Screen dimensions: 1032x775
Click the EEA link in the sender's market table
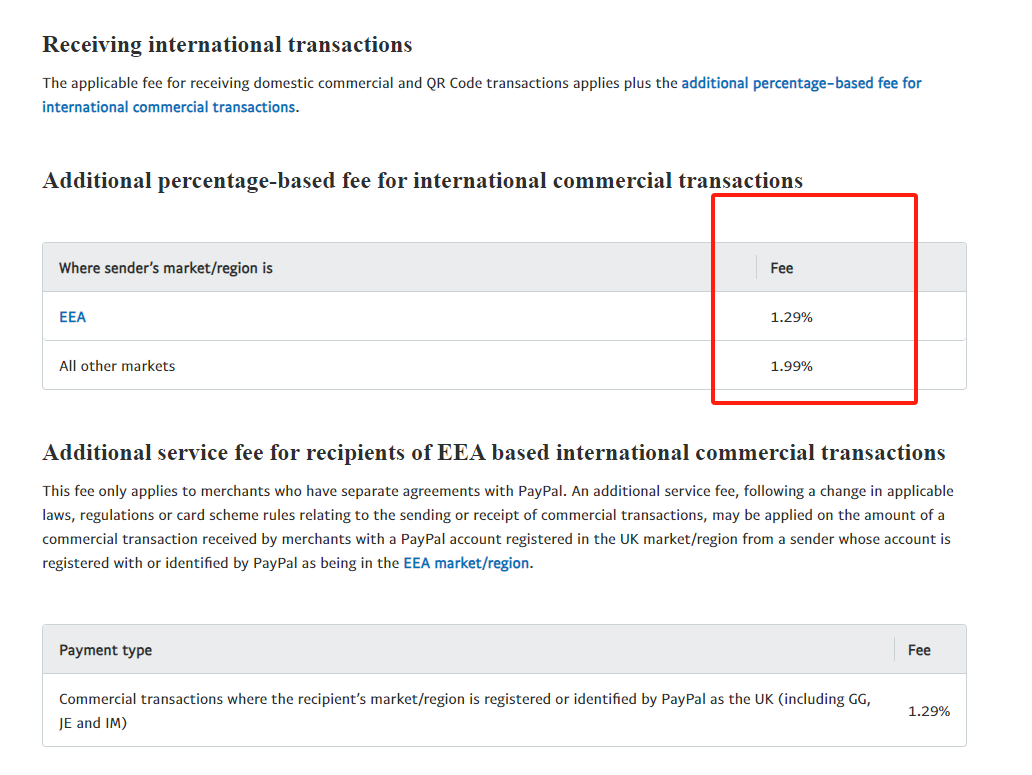[72, 317]
